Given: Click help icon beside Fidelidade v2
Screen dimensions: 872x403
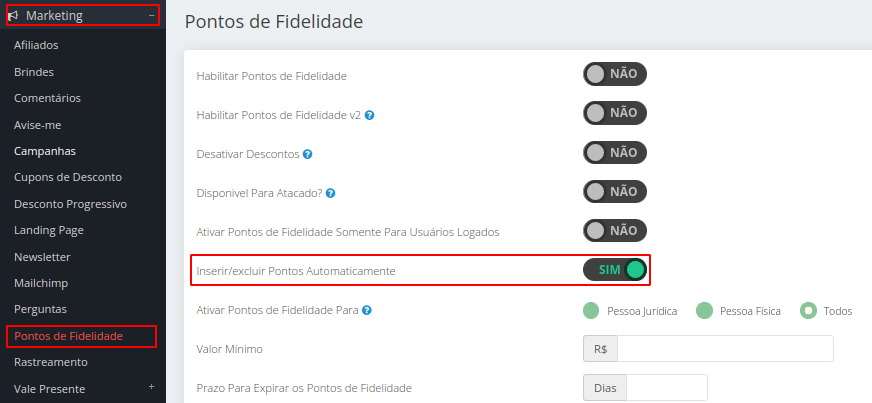Looking at the screenshot, I should [369, 115].
